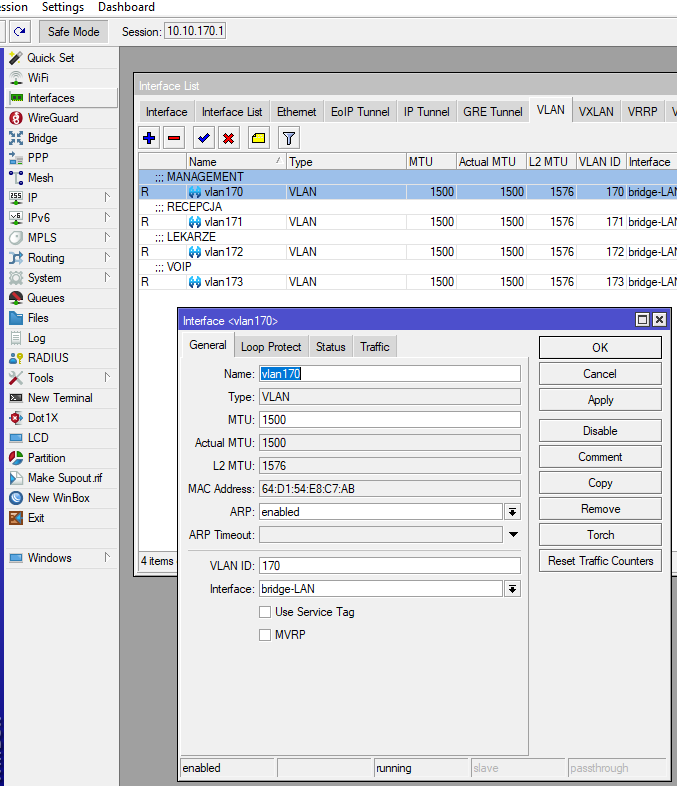Image resolution: width=677 pixels, height=786 pixels.
Task: Toggle the Use Service Tag checkbox
Action: pyautogui.click(x=265, y=612)
